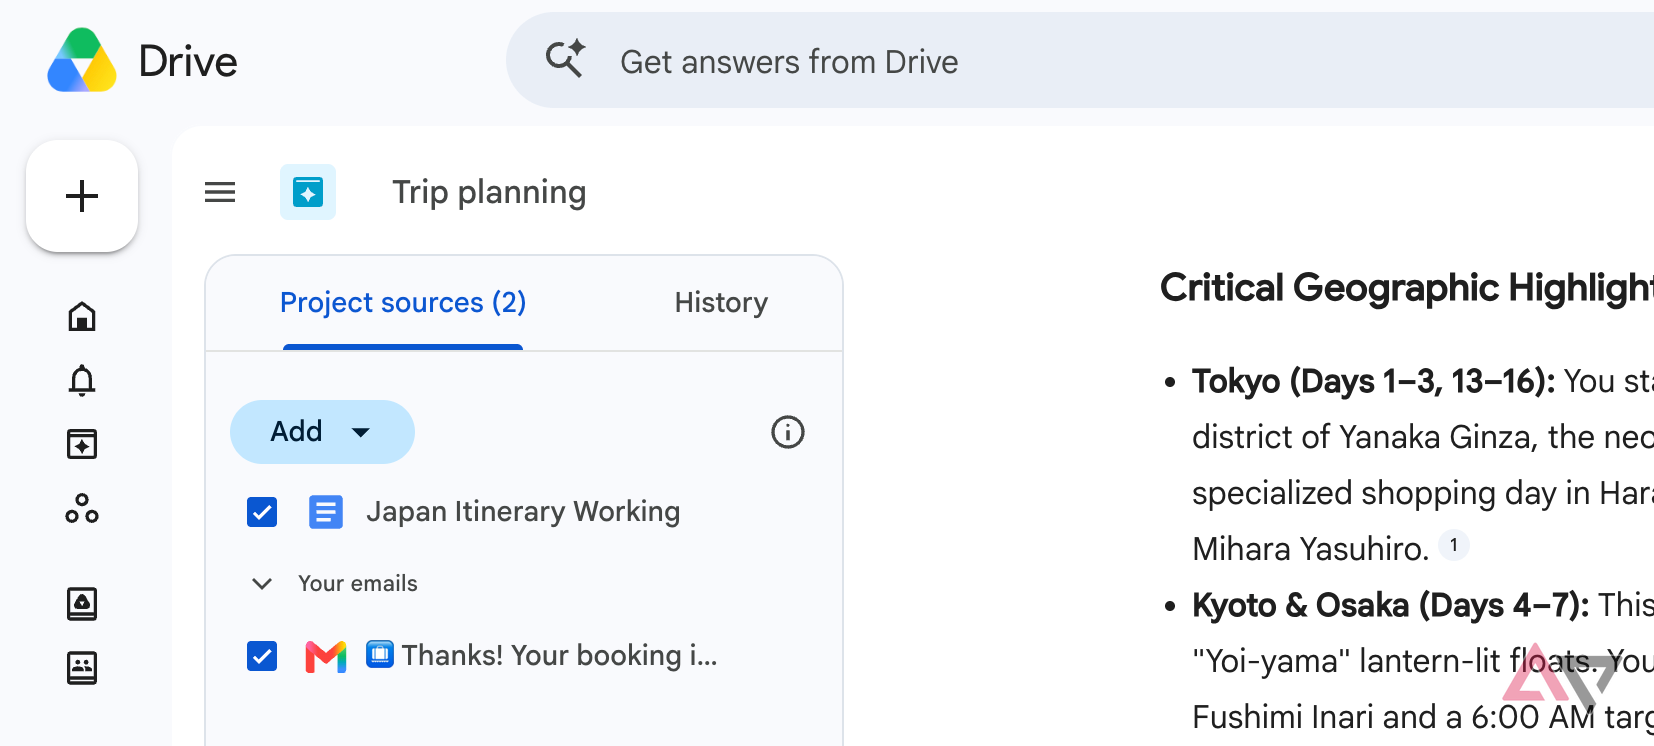
Task: Click the Trip planning project icon
Action: click(x=308, y=192)
